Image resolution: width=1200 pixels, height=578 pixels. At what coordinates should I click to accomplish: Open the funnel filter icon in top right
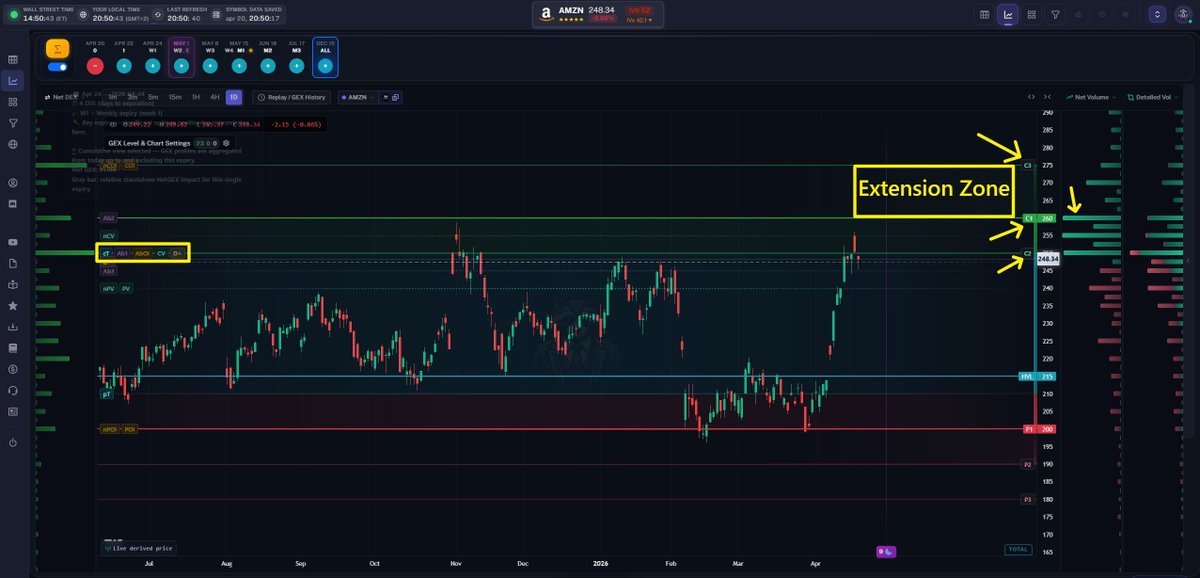coord(1055,15)
